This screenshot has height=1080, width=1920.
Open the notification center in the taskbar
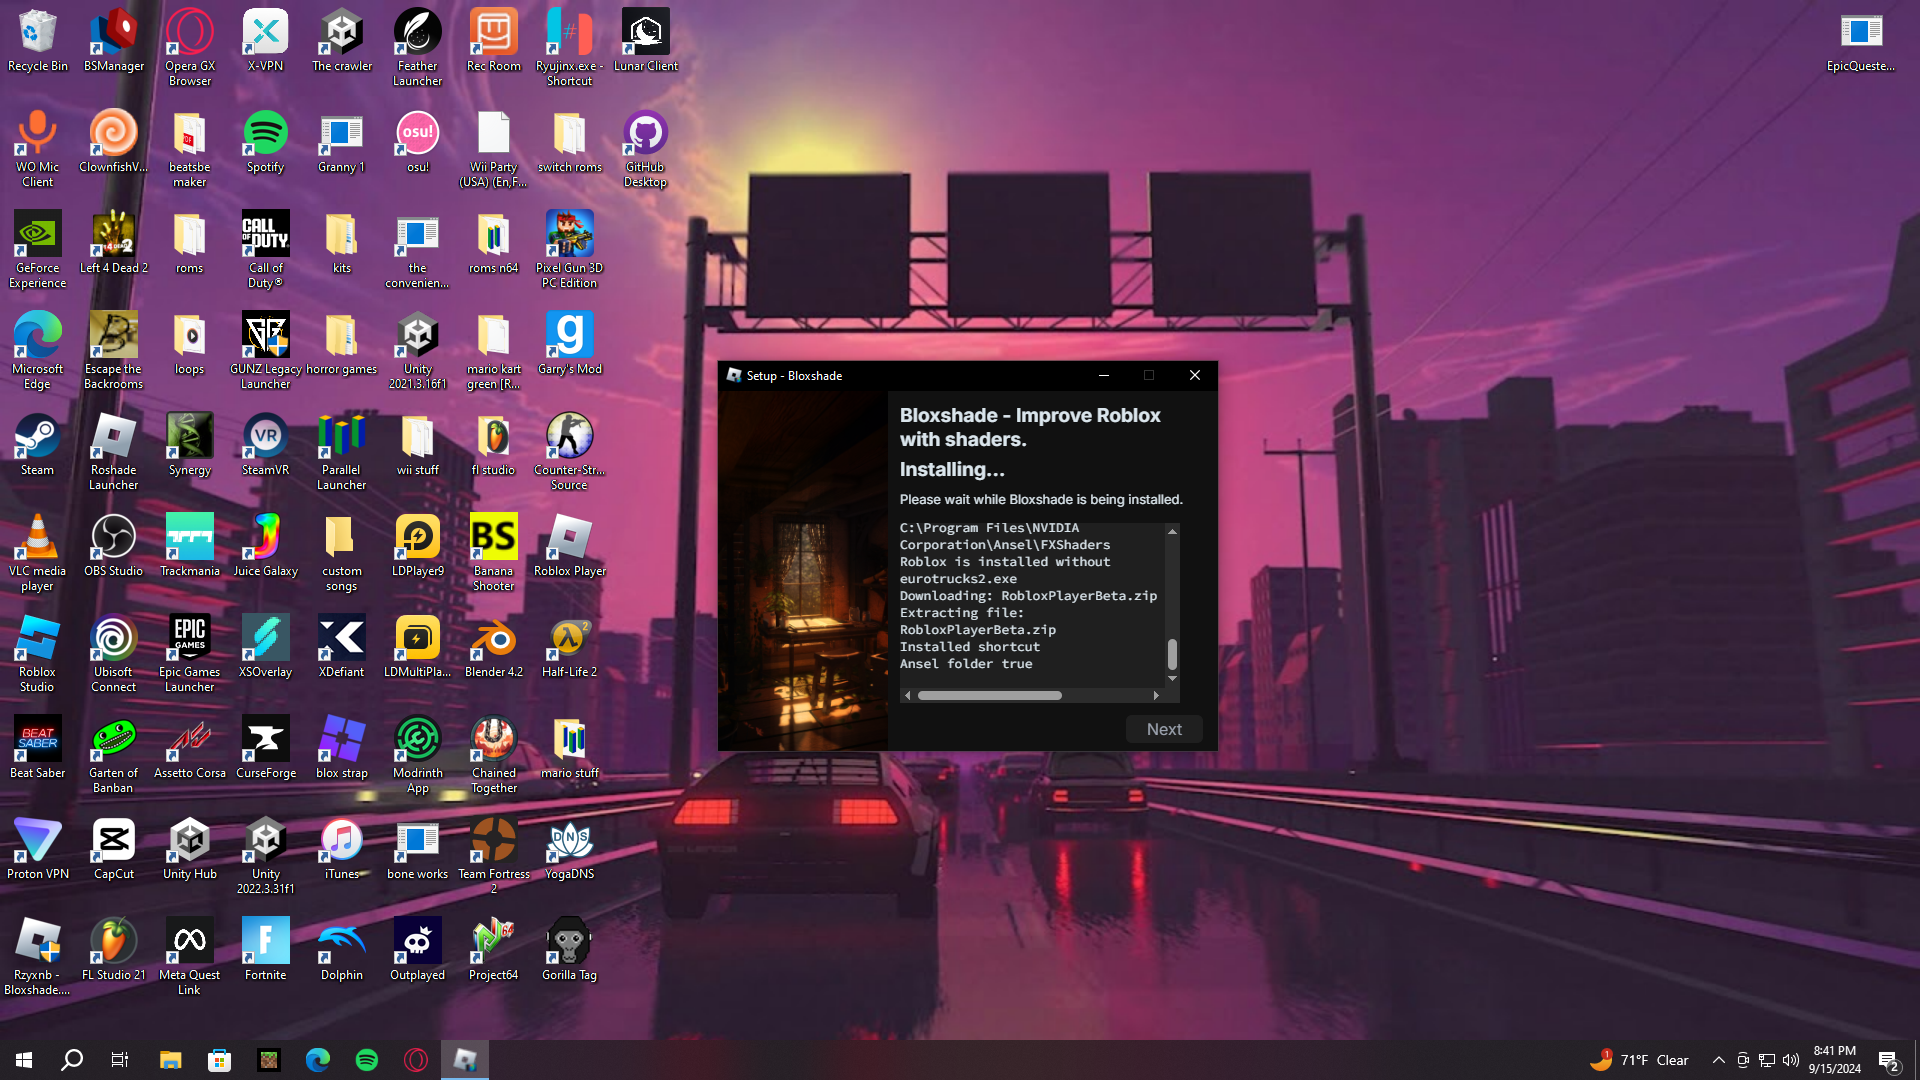pyautogui.click(x=1888, y=1060)
